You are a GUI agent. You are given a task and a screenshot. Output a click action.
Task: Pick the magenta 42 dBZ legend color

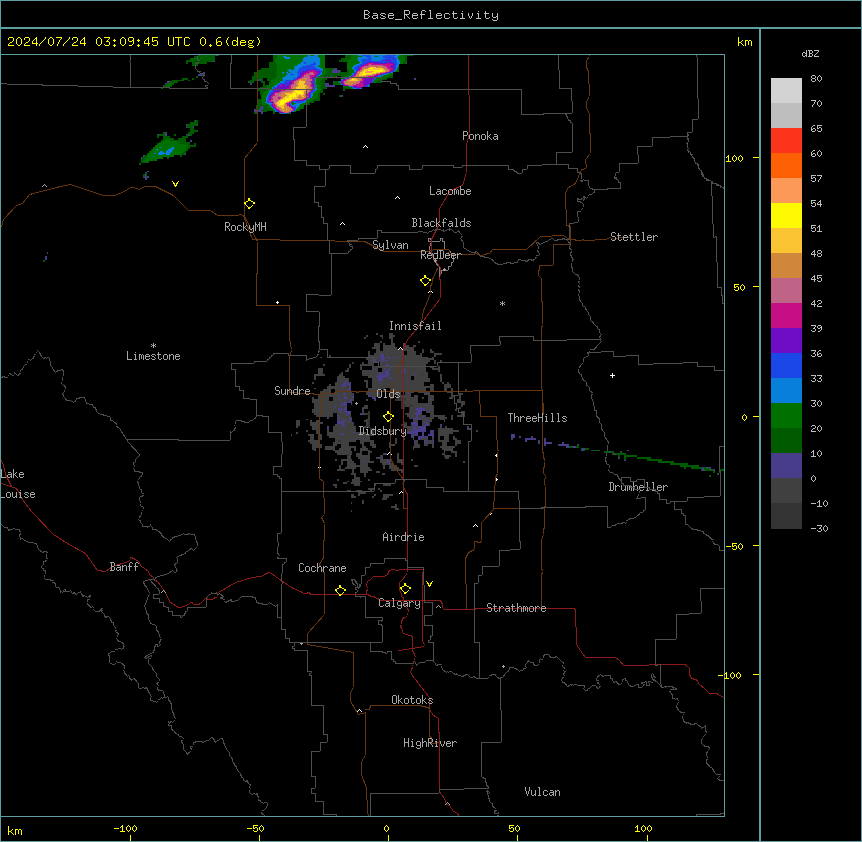786,315
